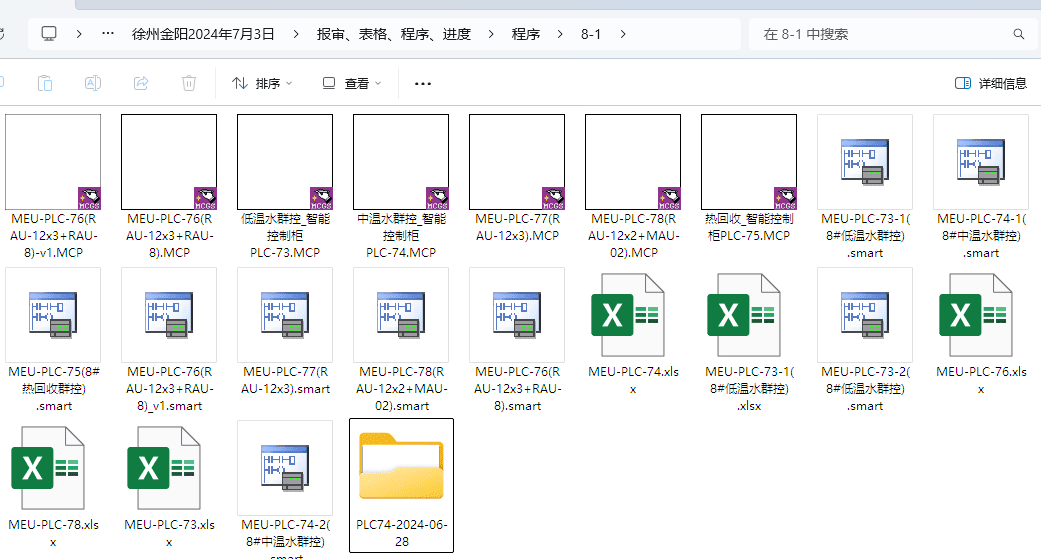Viewport: 1041px width, 559px height.
Task: Click file name MEU-PLC-76.xlsx text
Action: coord(981,380)
